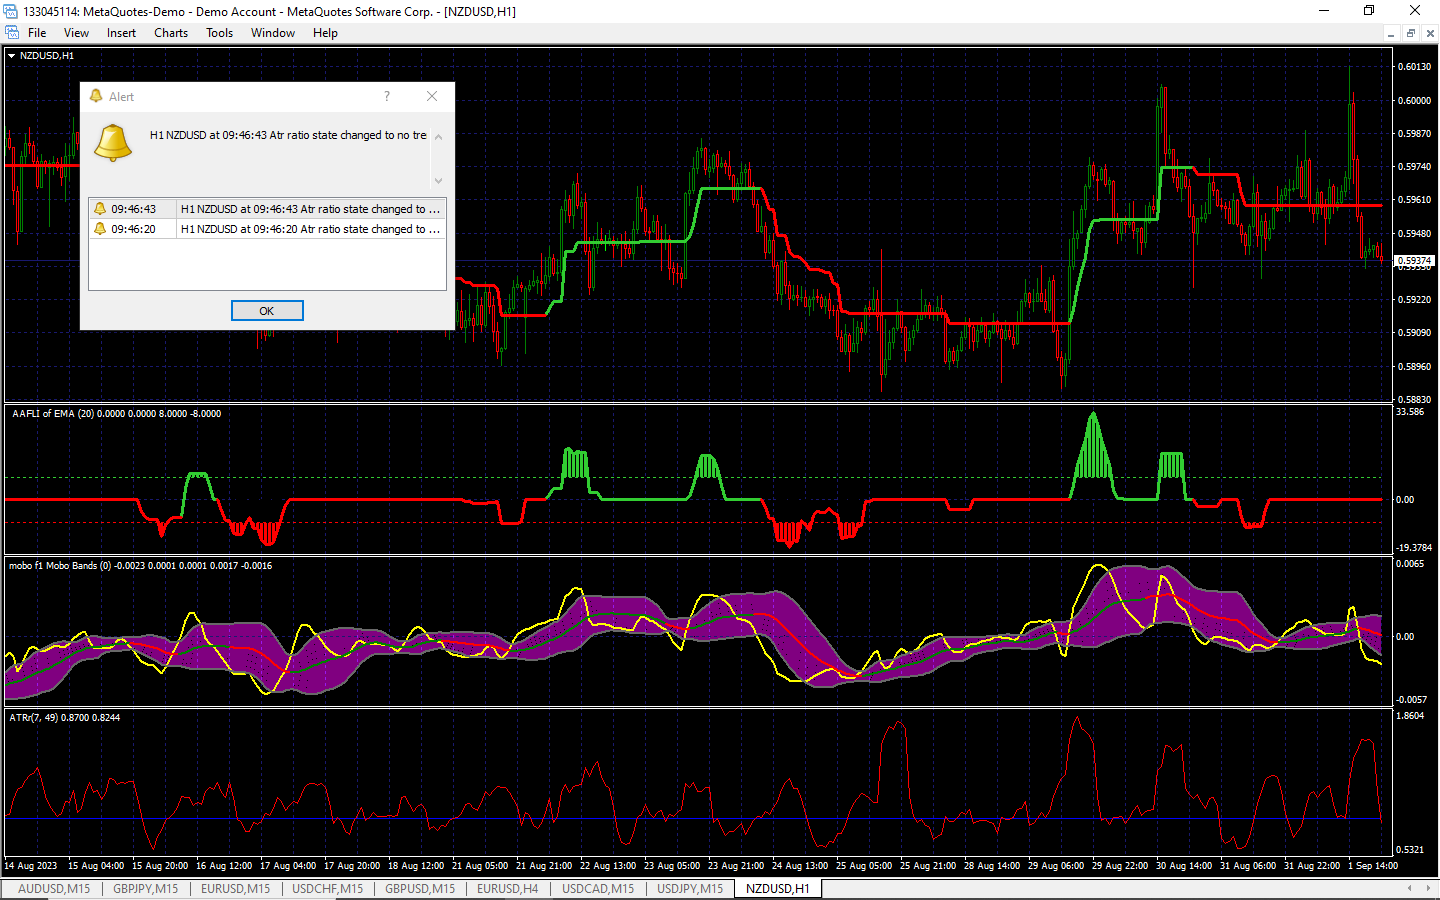Click NZDUSD,H1 chart title dropdown triangle
Image resolution: width=1440 pixels, height=900 pixels.
point(12,56)
